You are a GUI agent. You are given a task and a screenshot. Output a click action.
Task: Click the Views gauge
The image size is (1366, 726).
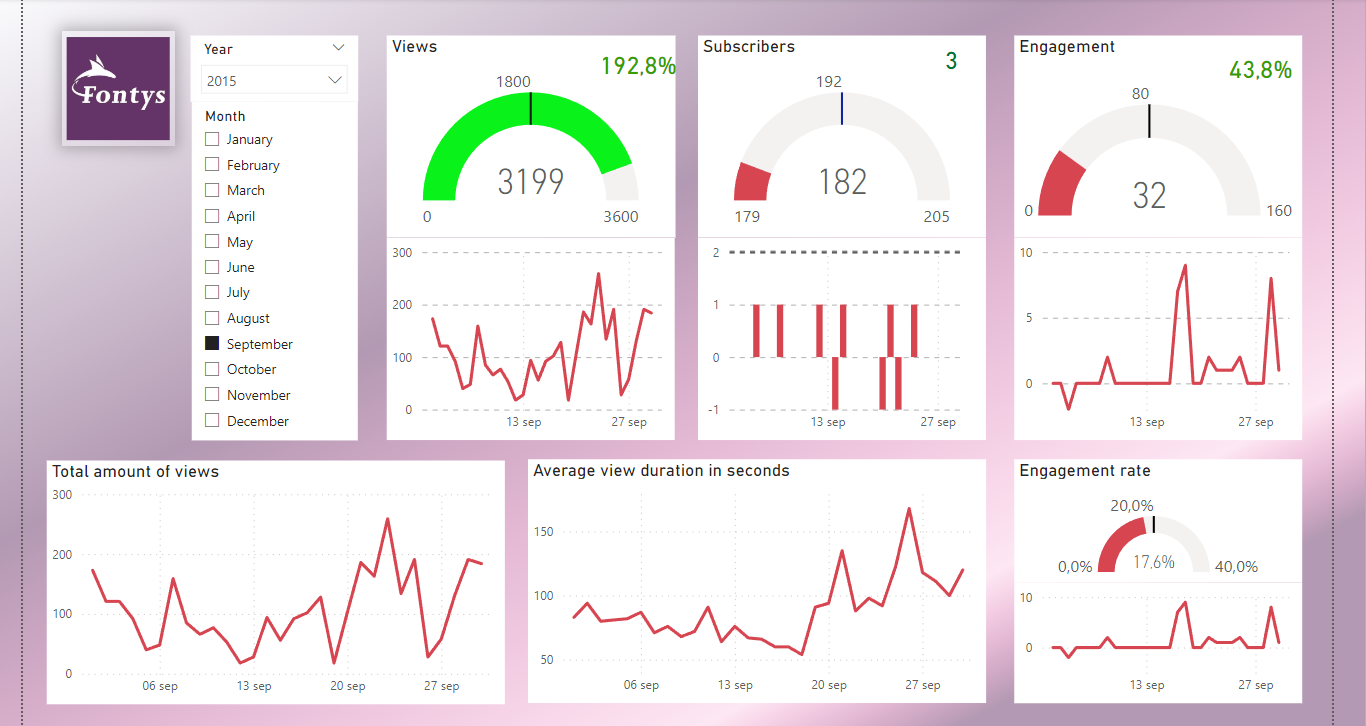tap(530, 150)
